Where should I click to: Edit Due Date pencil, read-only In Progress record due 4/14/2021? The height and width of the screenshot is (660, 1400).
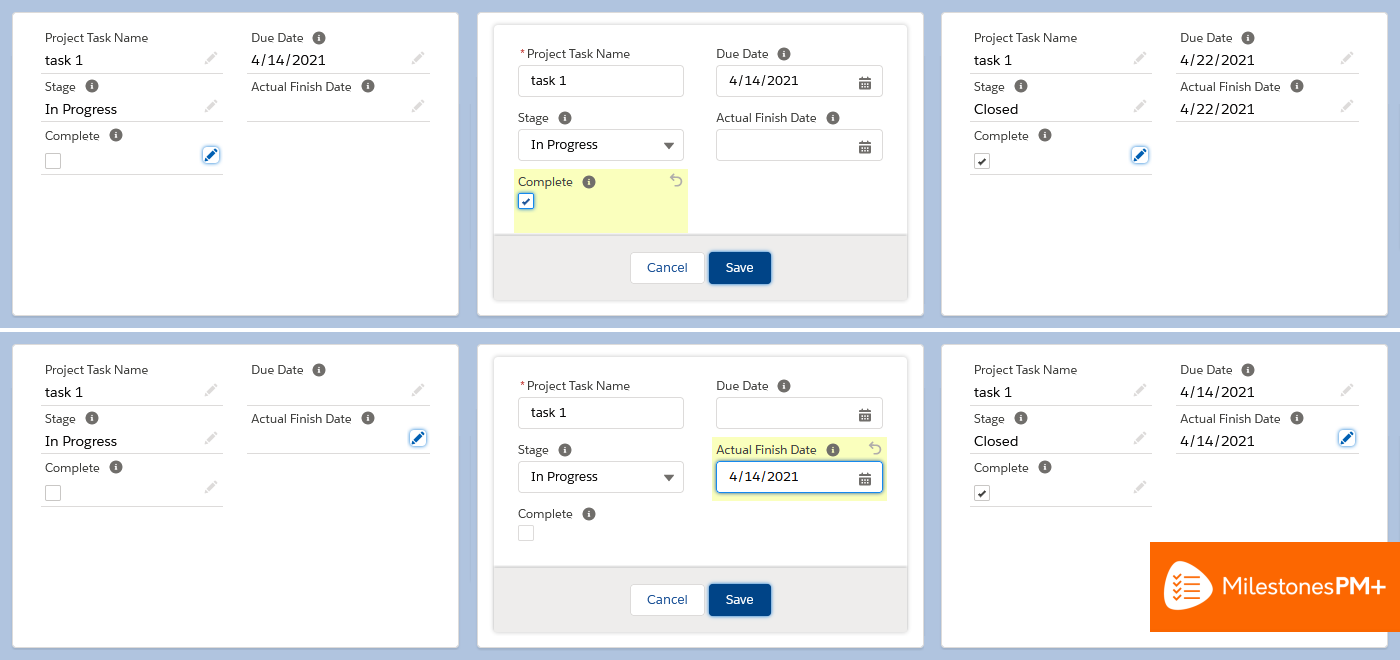(x=418, y=58)
